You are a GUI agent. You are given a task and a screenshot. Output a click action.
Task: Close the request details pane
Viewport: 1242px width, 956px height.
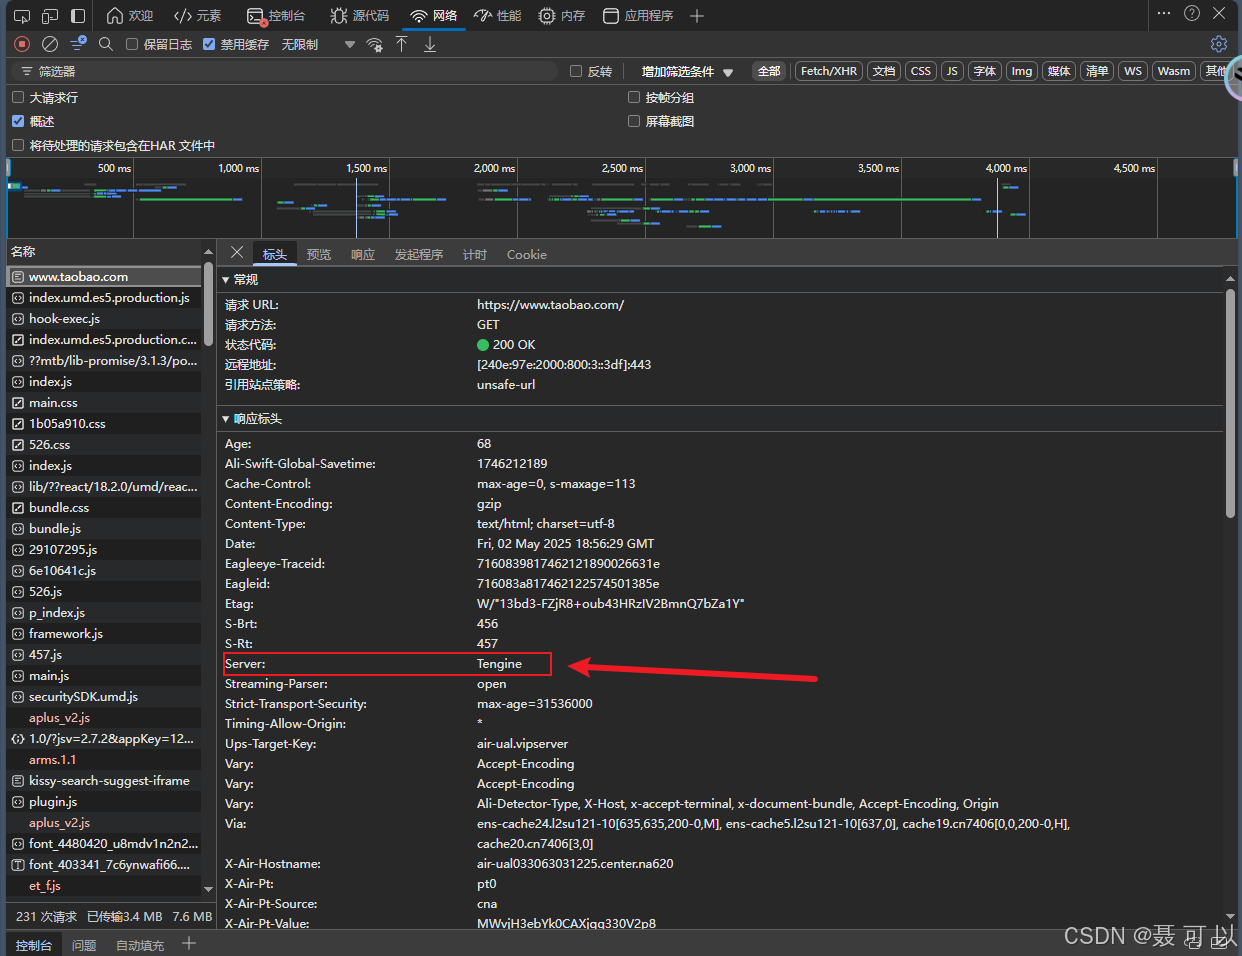[237, 252]
